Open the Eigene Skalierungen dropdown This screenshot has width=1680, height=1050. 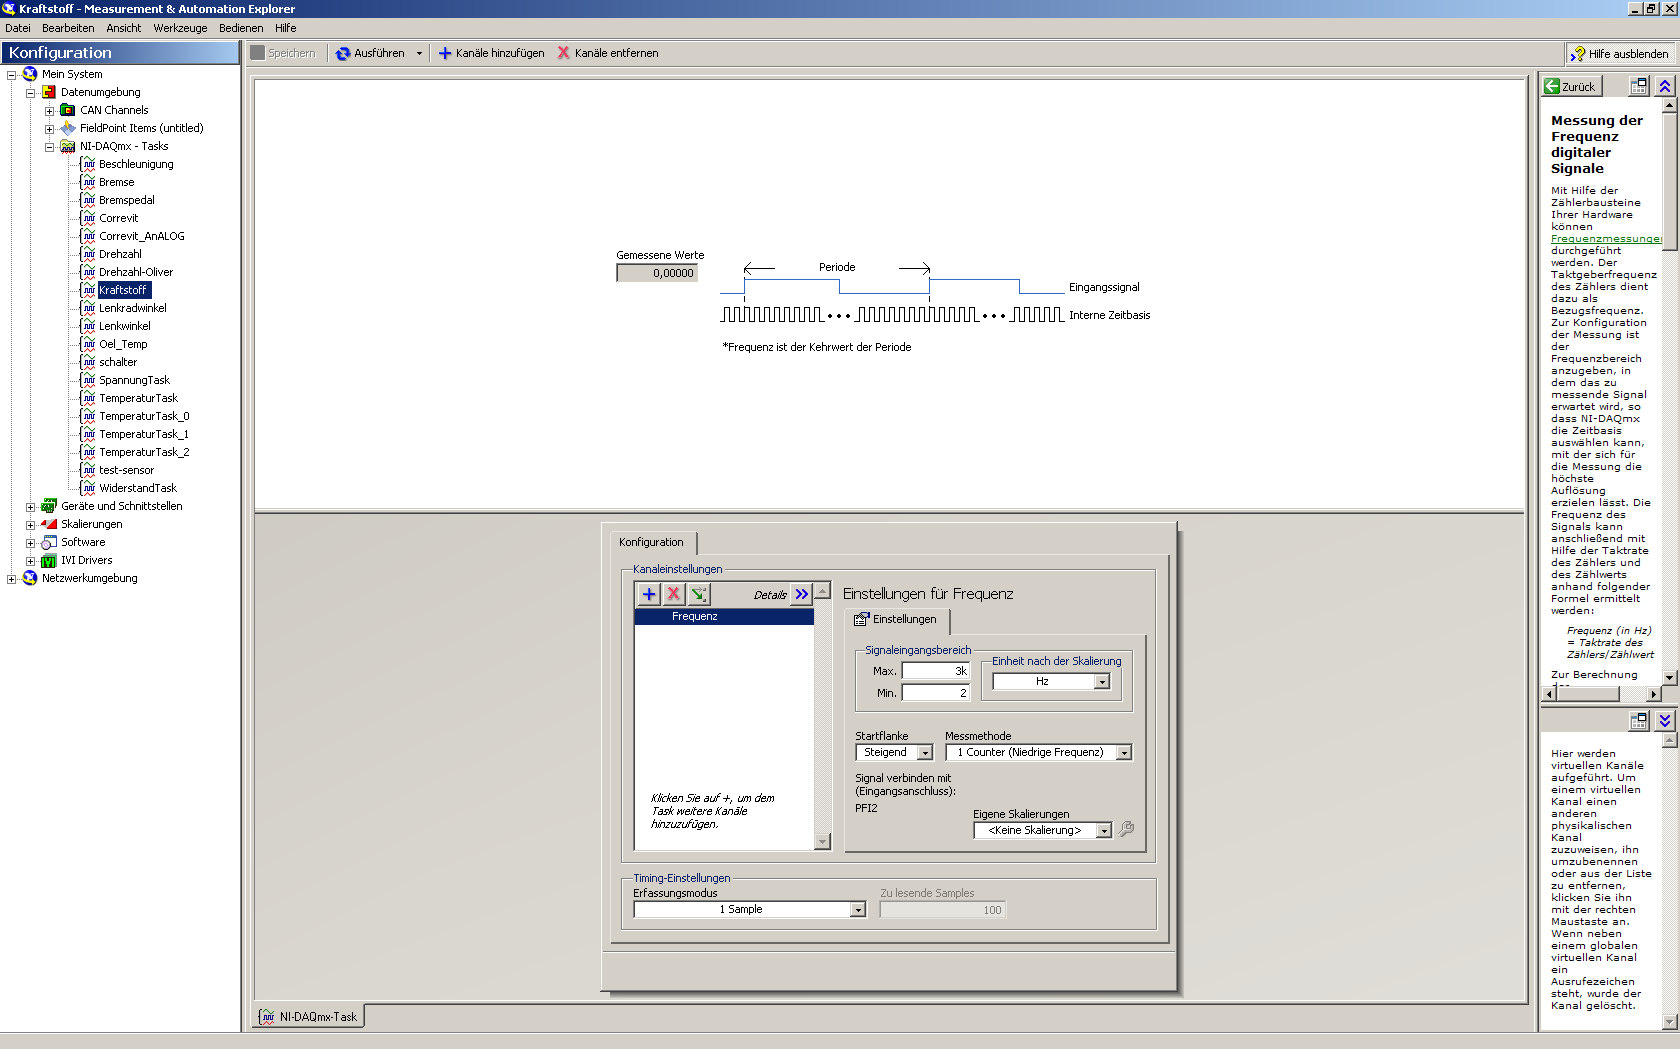[x=1104, y=831]
